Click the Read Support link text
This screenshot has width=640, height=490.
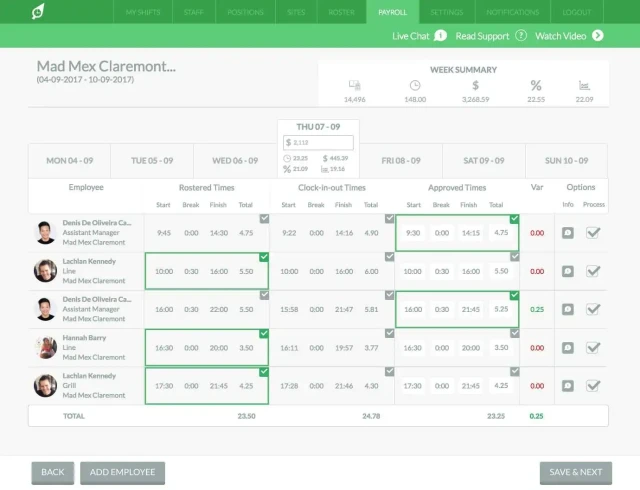coord(482,36)
